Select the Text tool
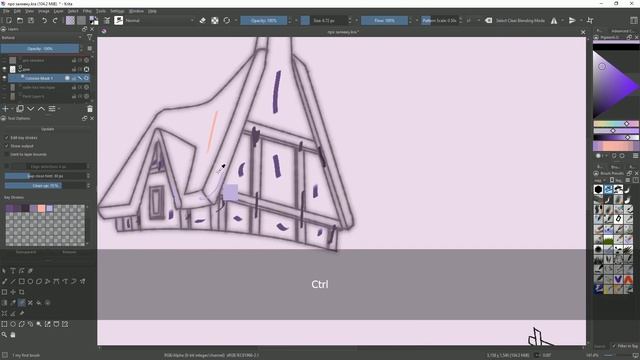The width and height of the screenshot is (640, 360). point(13,271)
